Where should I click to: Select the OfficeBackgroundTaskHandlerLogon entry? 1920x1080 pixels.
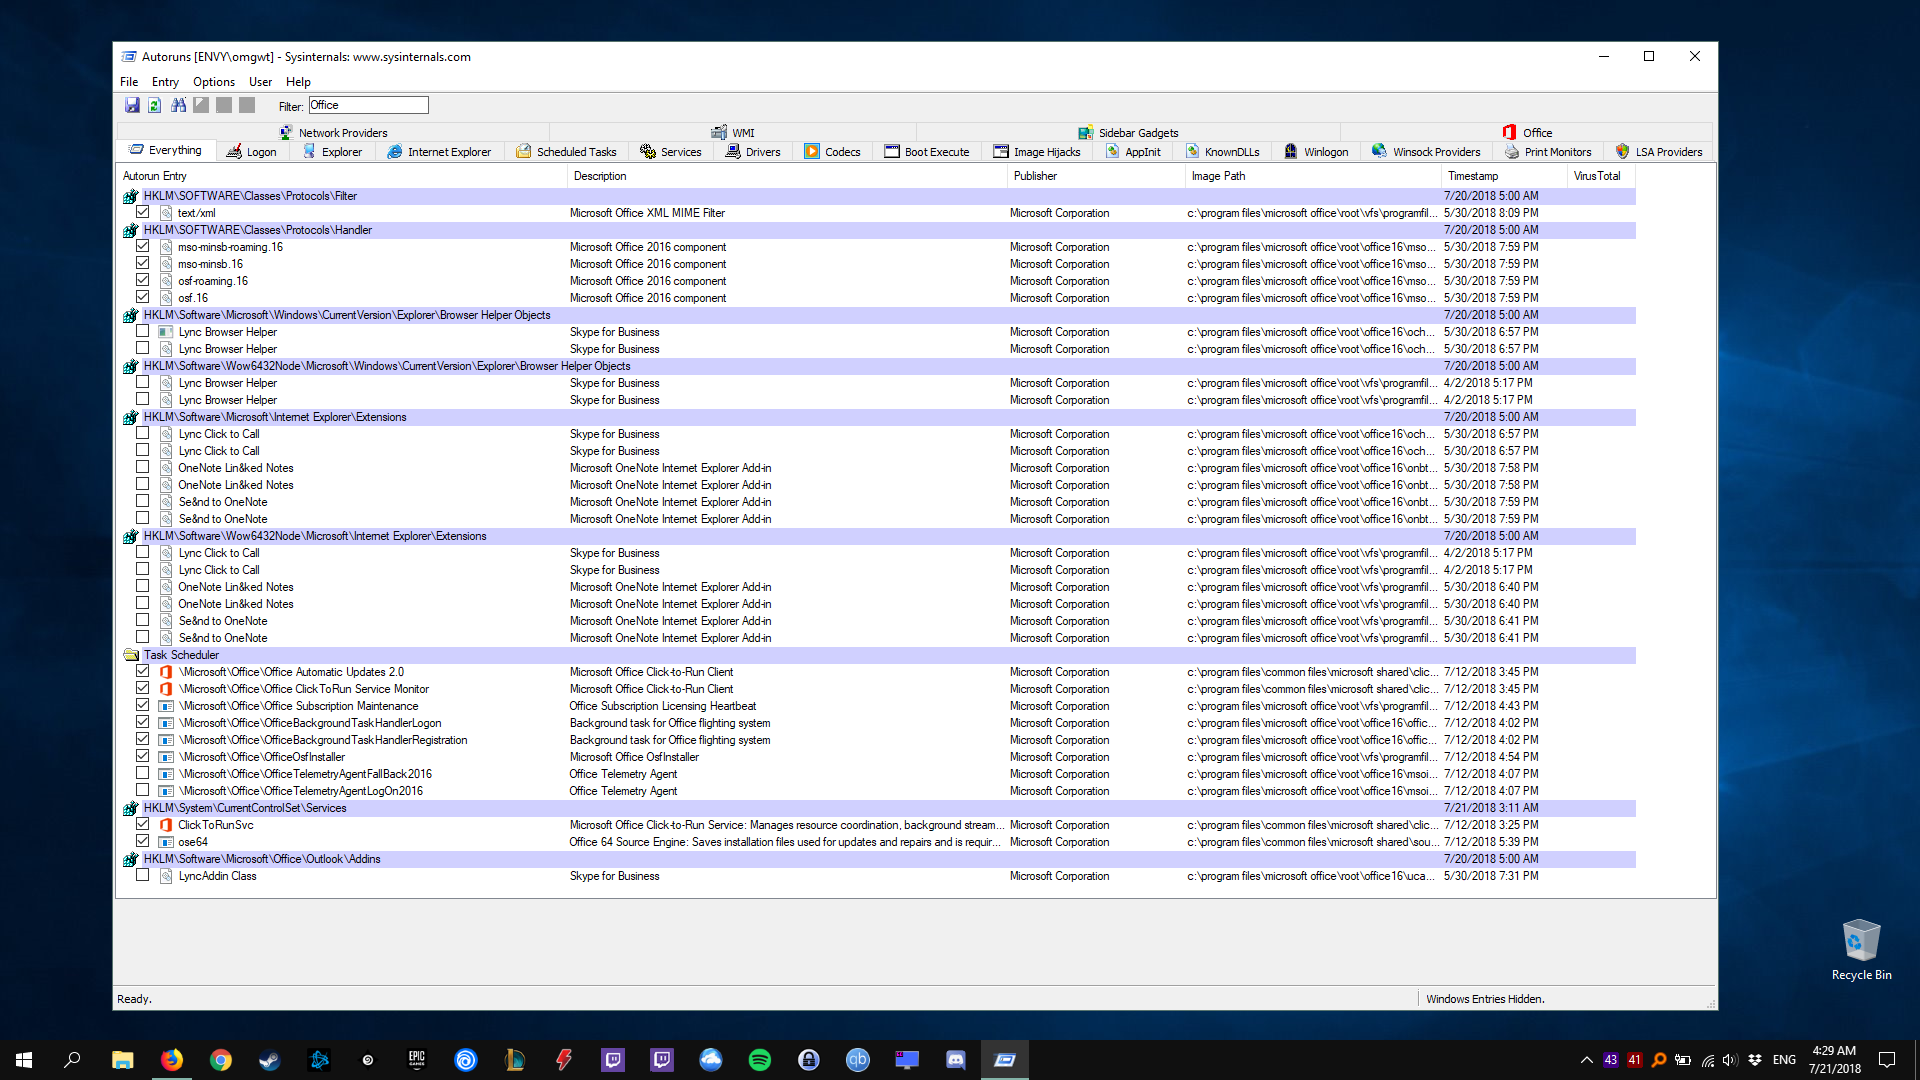point(878,723)
